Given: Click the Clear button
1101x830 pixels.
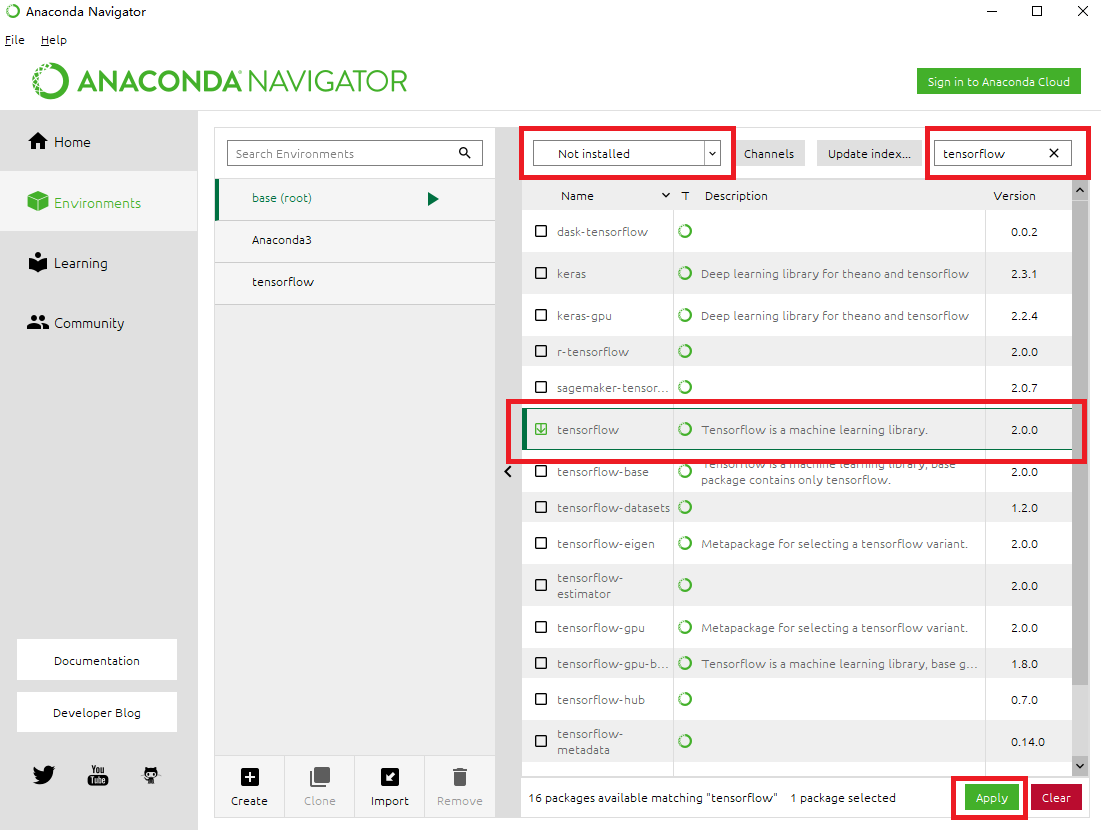Looking at the screenshot, I should click(x=1056, y=798).
